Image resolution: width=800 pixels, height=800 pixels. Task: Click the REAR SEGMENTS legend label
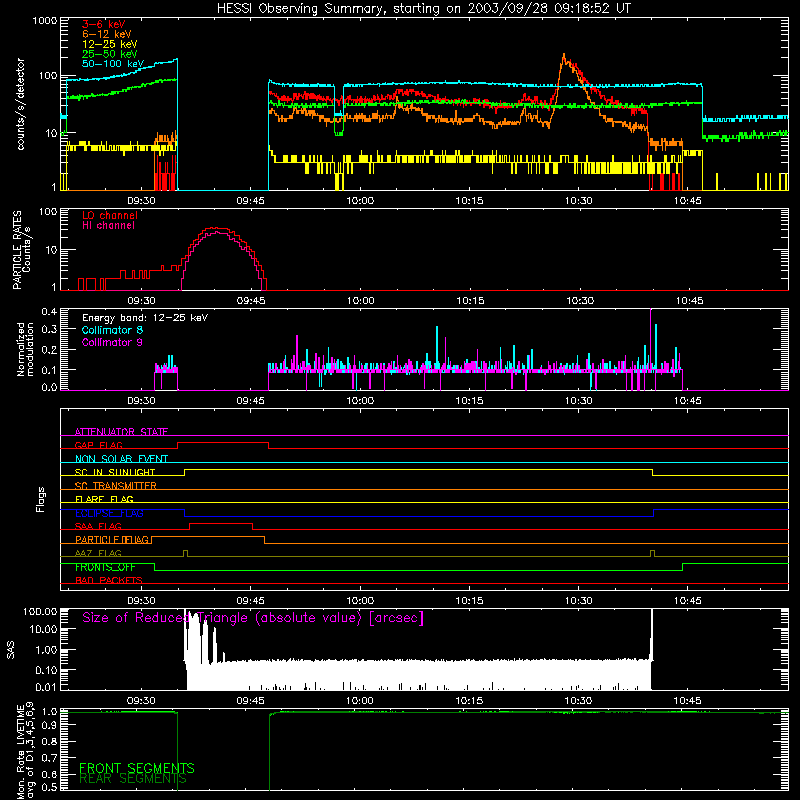pyautogui.click(x=133, y=779)
